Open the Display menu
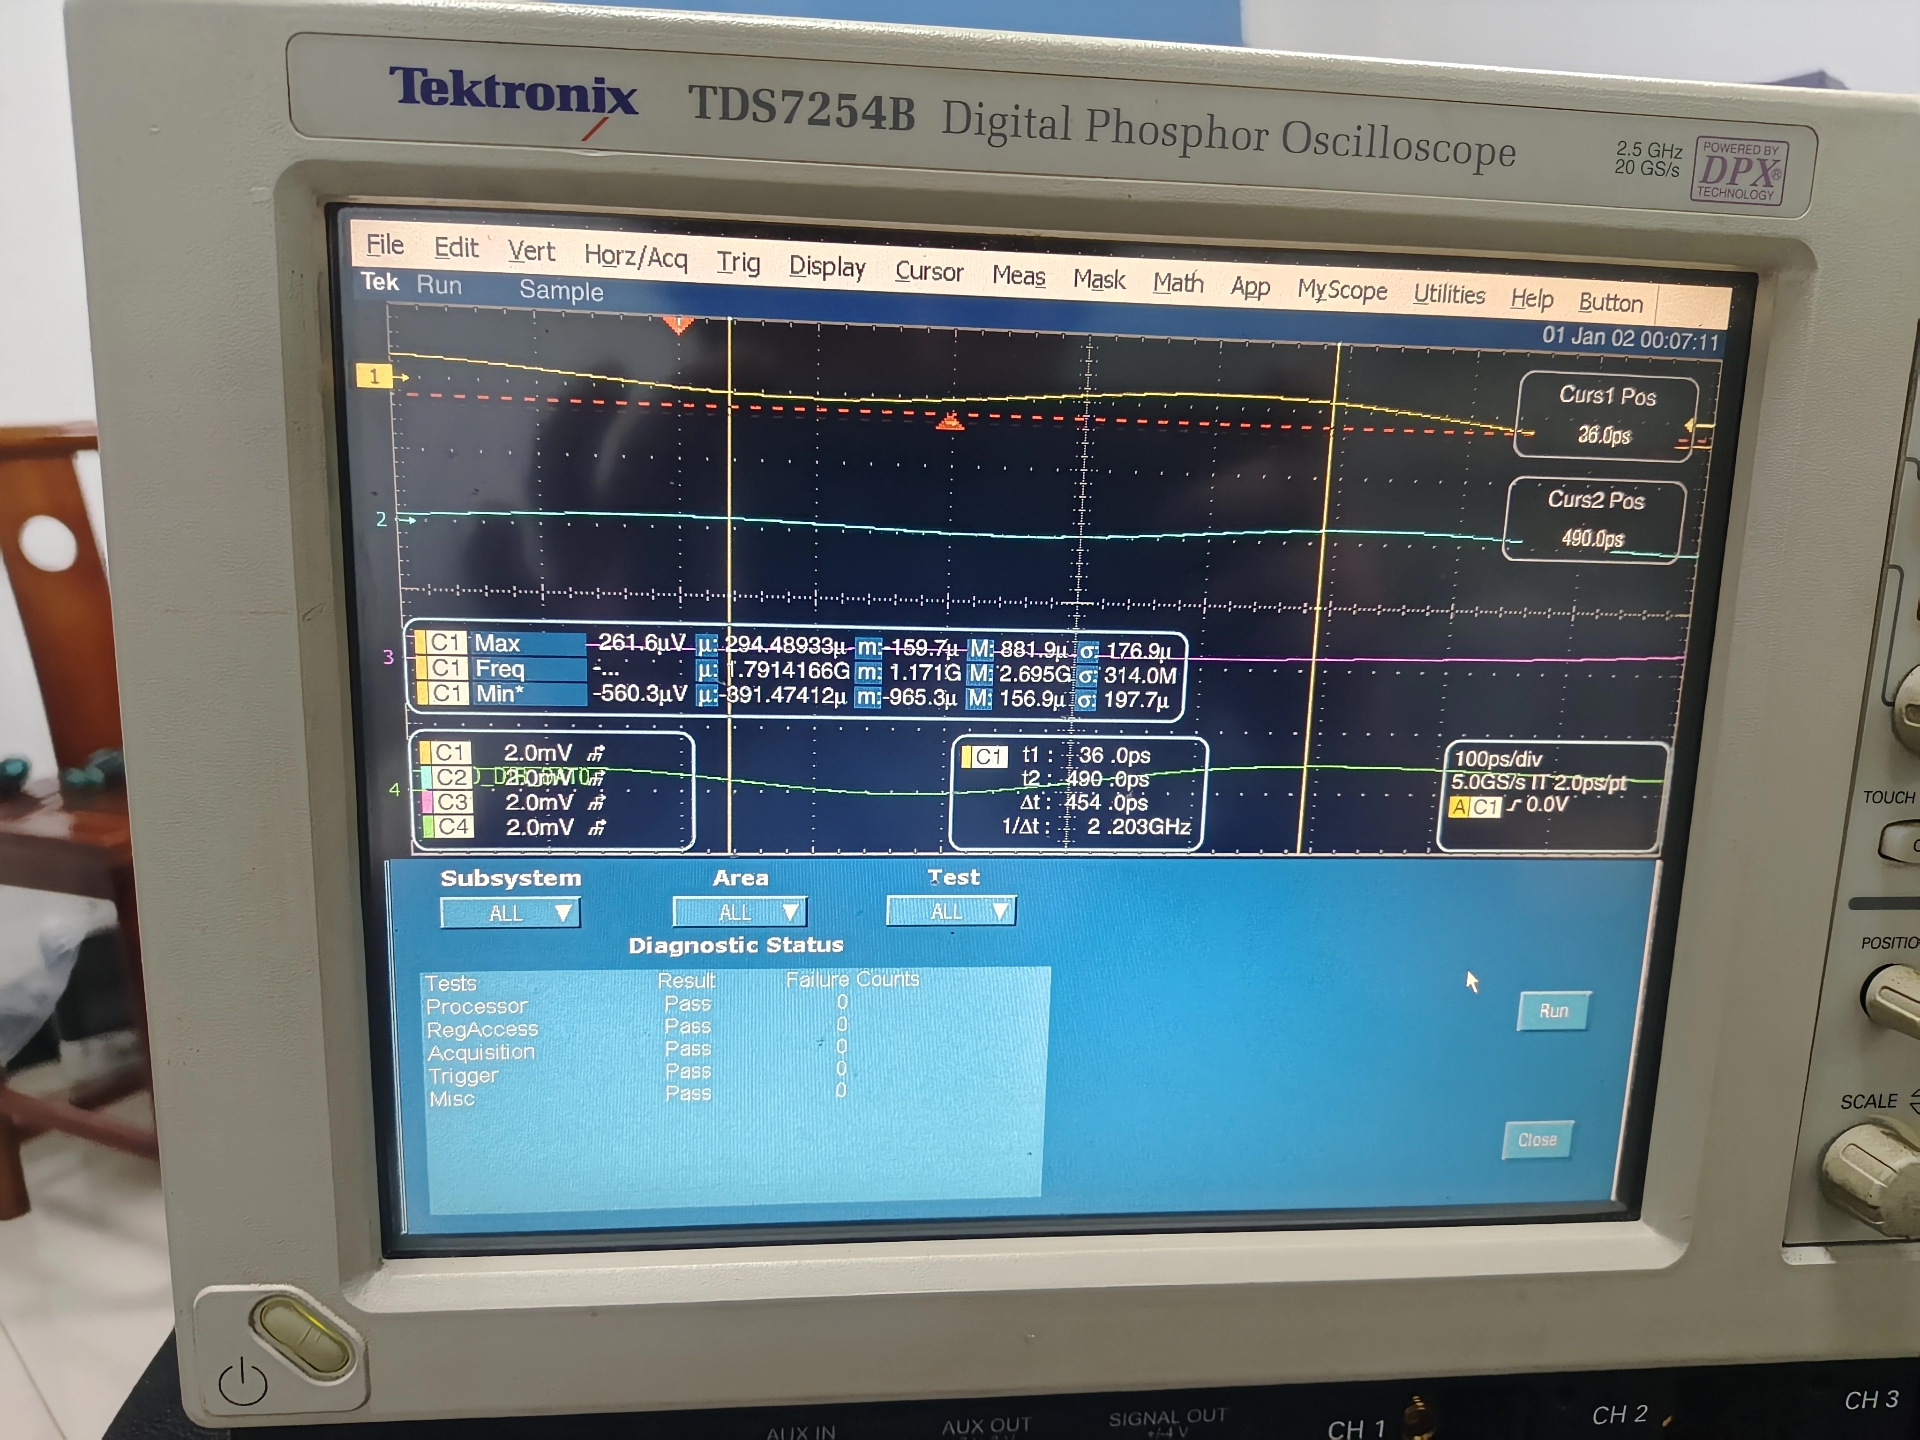Viewport: 1920px width, 1440px height. (x=827, y=266)
